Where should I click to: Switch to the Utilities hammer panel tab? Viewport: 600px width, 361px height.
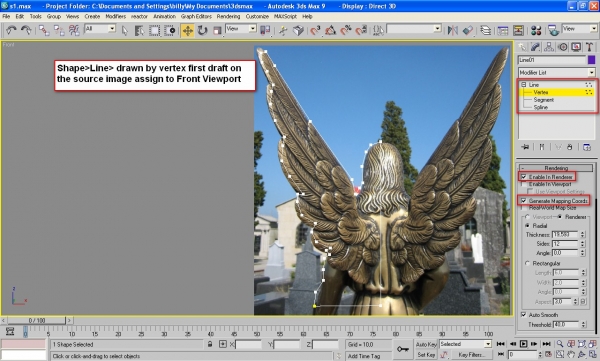589,47
